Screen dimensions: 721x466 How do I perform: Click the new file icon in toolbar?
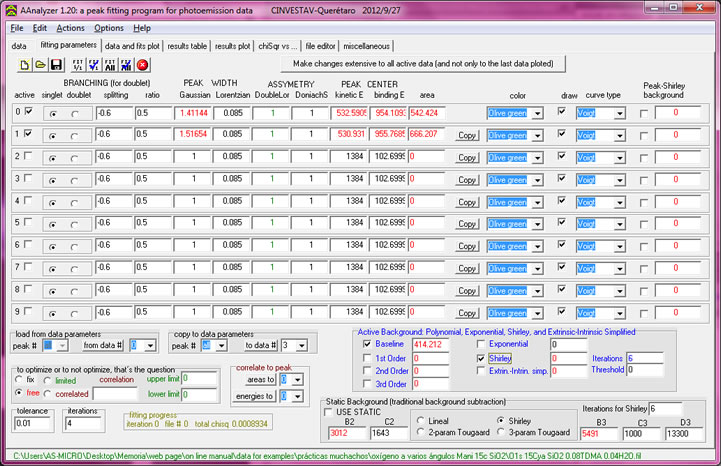pyautogui.click(x=27, y=64)
